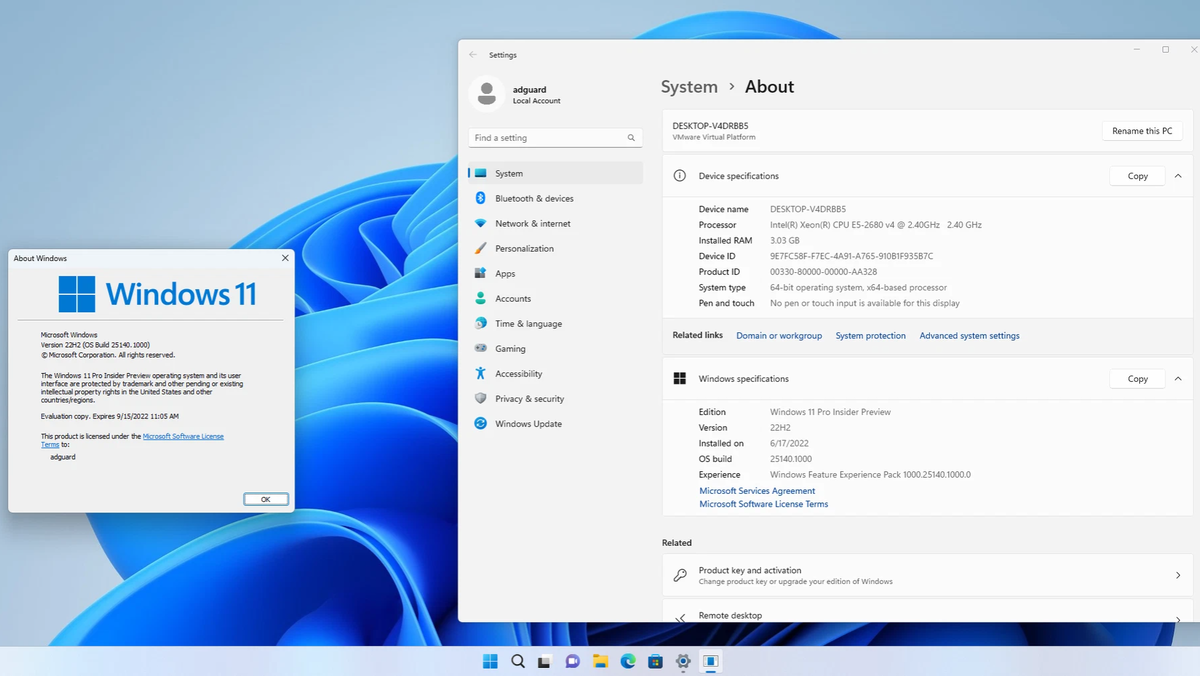Open the Remote desktop row
This screenshot has width=1200, height=676.
[x=927, y=612]
